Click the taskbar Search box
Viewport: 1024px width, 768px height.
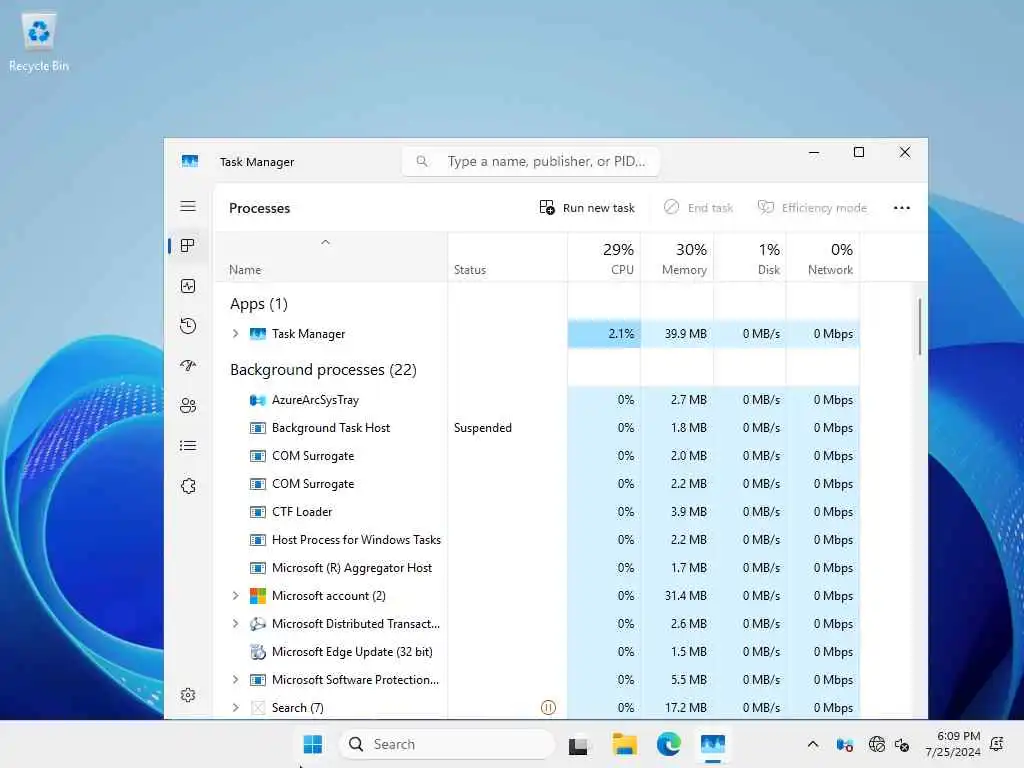coord(447,744)
